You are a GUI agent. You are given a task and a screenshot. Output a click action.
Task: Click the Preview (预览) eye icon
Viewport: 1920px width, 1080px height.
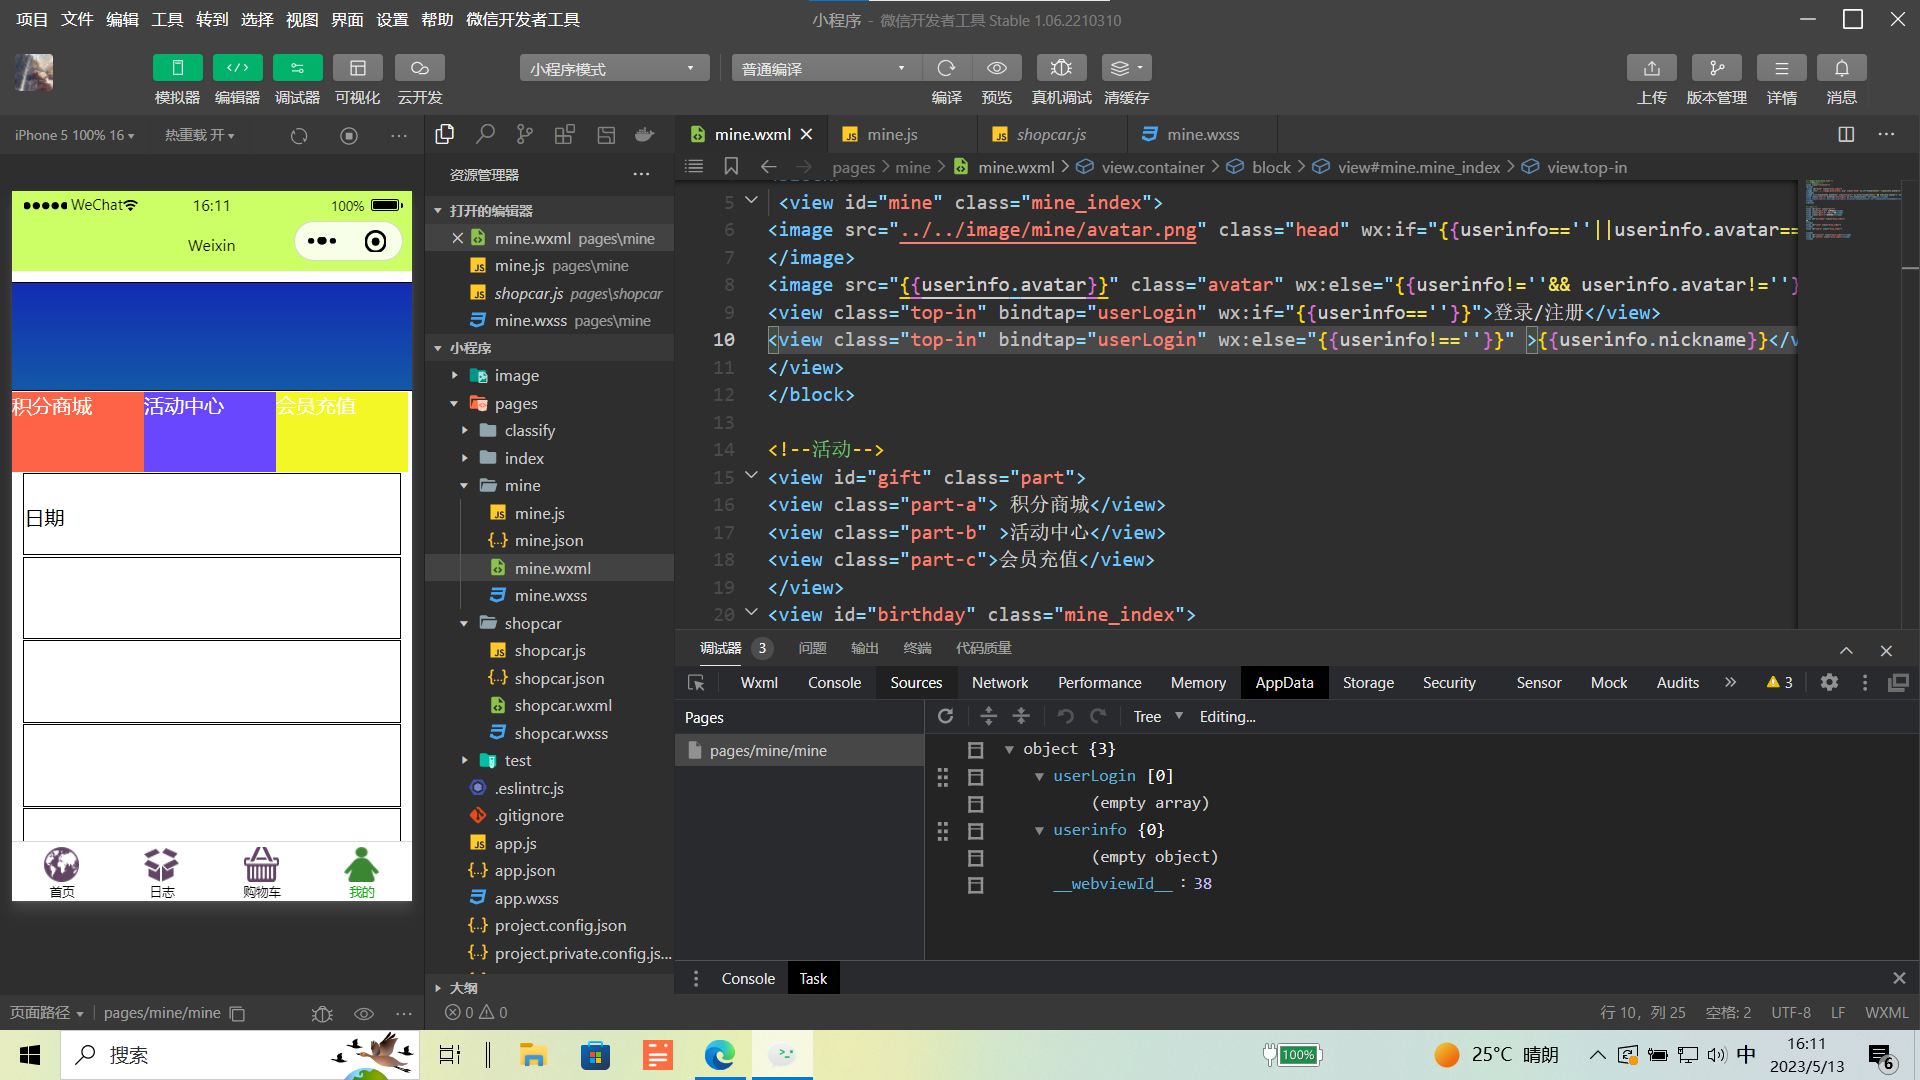pyautogui.click(x=996, y=68)
